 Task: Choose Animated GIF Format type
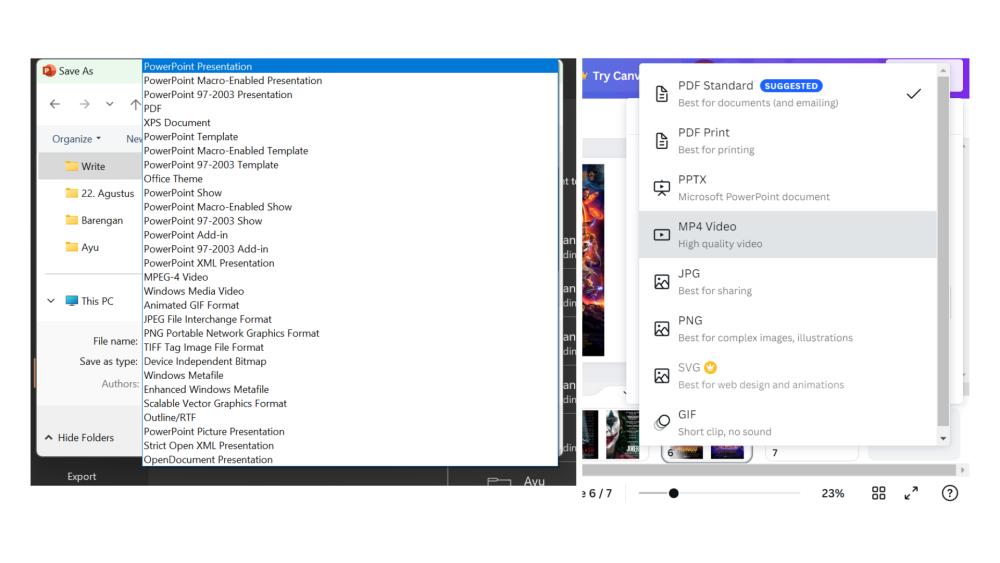point(350,305)
